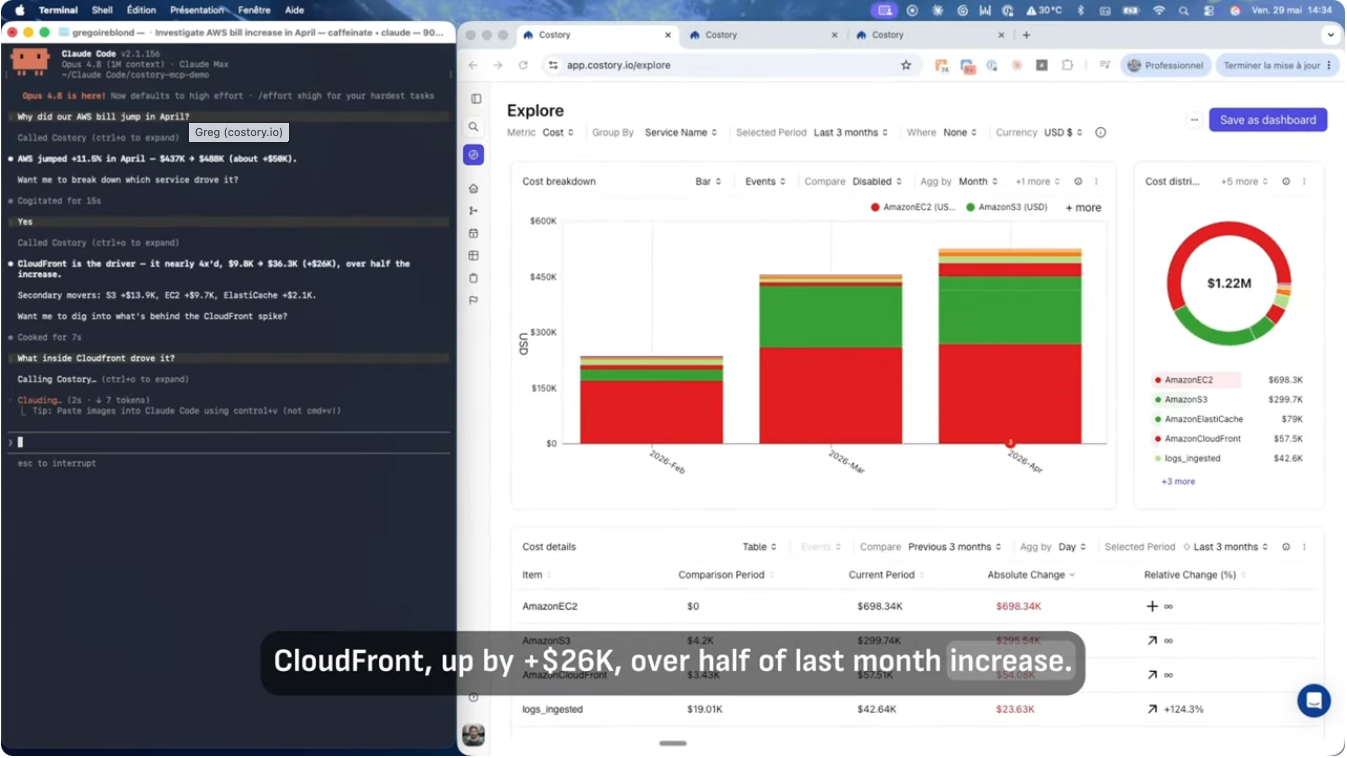Sort by the Absolute Change column header
1347x758 pixels.
pos(1031,575)
